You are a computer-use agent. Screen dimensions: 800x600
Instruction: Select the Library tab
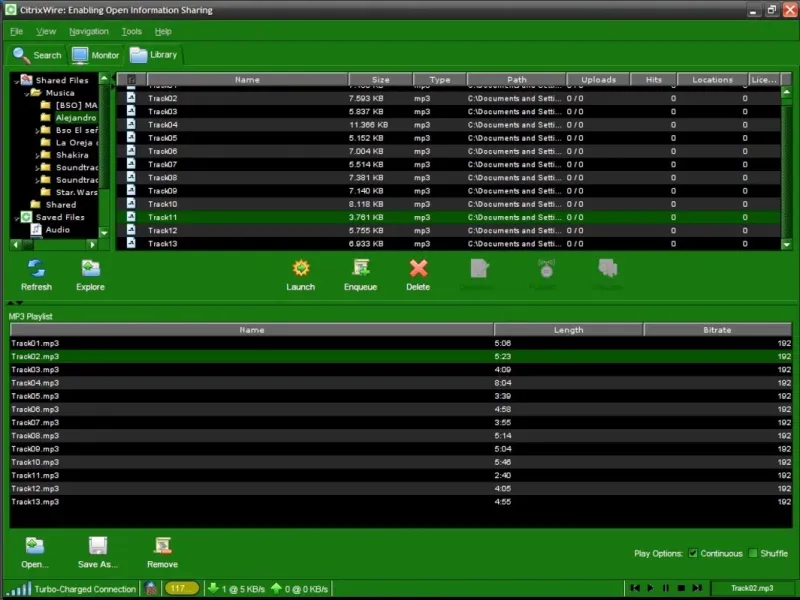click(x=154, y=55)
